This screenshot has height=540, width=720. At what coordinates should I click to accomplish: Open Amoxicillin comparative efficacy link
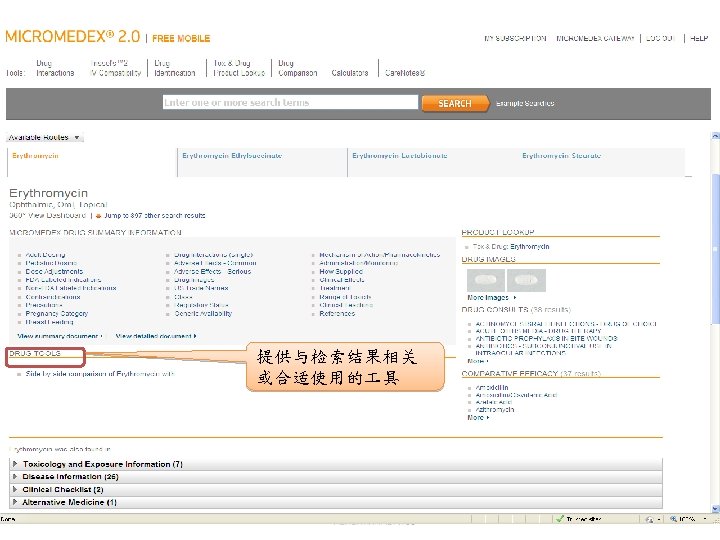[x=492, y=388]
